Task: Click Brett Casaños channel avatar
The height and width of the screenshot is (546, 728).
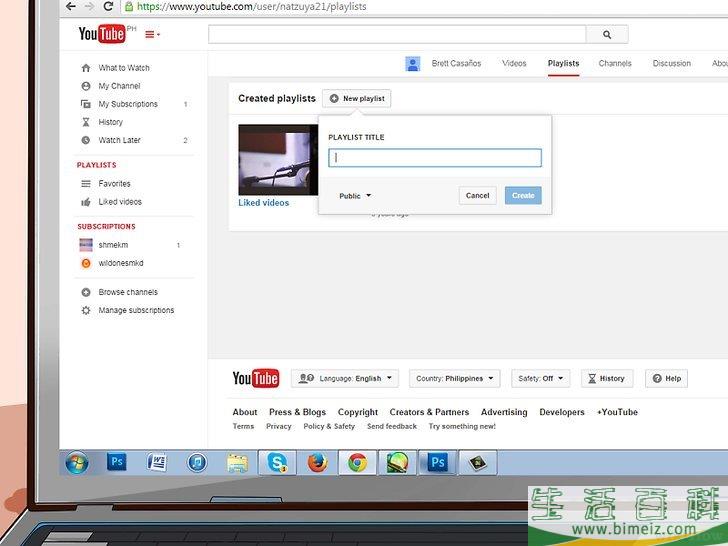Action: pyautogui.click(x=413, y=64)
